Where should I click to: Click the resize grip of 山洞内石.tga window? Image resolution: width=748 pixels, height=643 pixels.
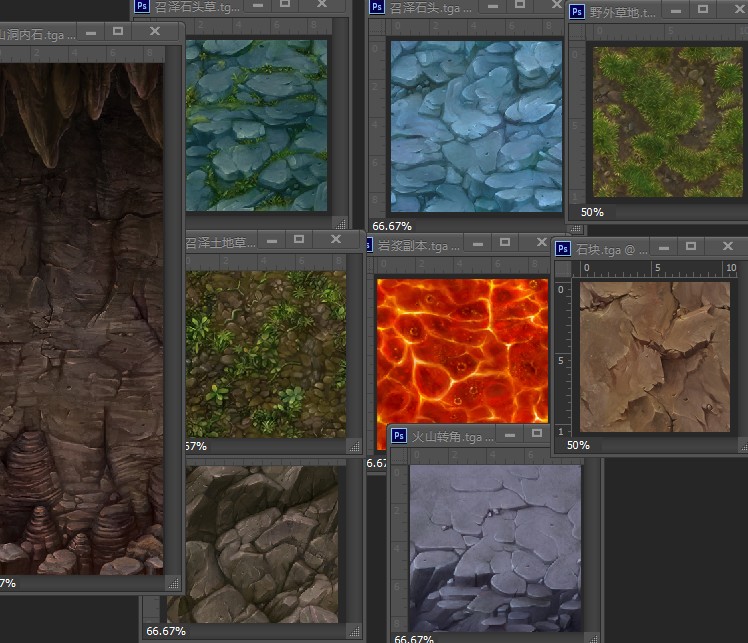coord(173,583)
